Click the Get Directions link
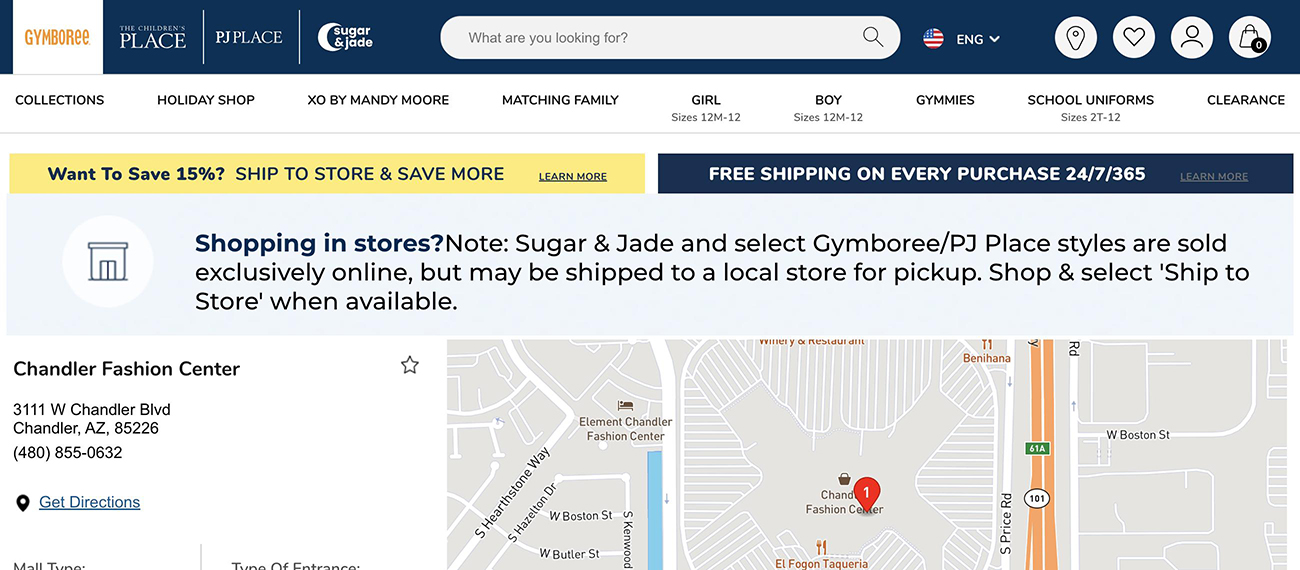The width and height of the screenshot is (1300, 570). [89, 502]
